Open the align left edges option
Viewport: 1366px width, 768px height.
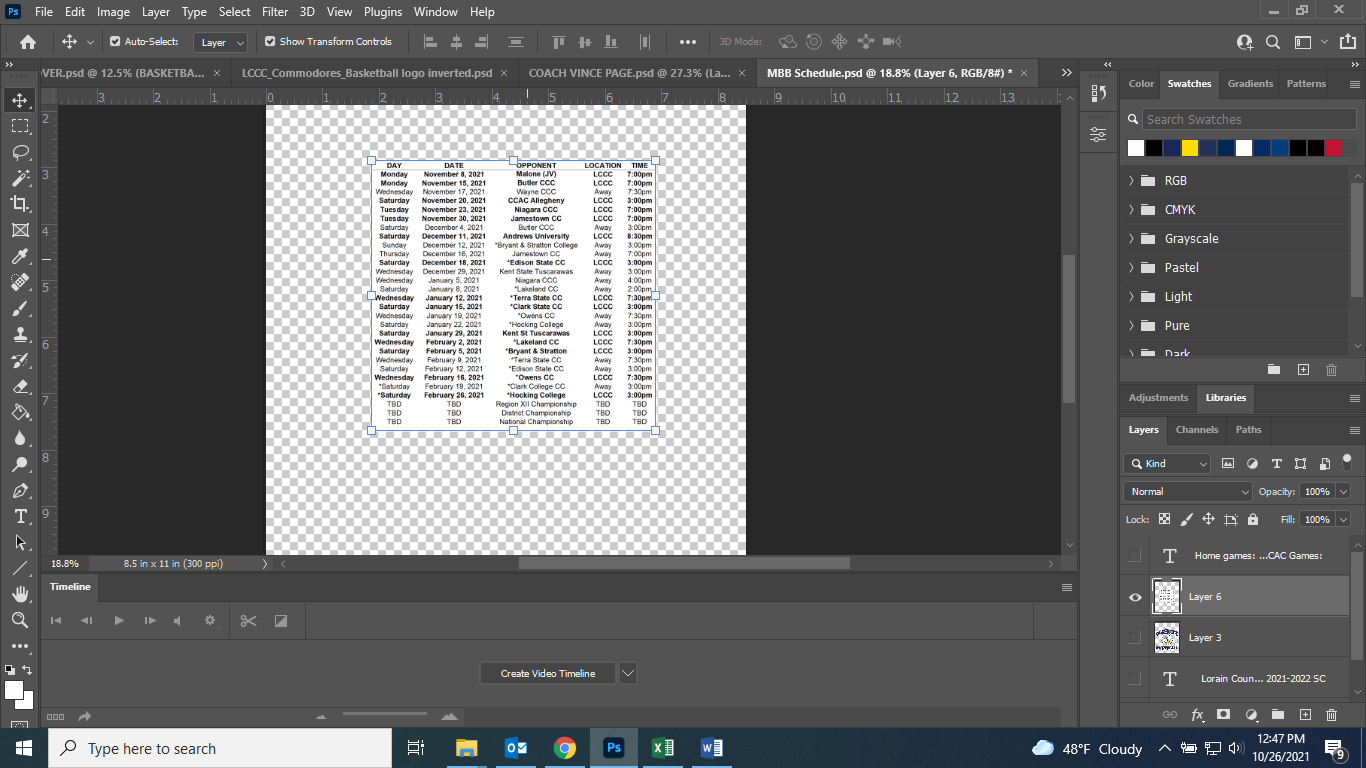pyautogui.click(x=430, y=41)
